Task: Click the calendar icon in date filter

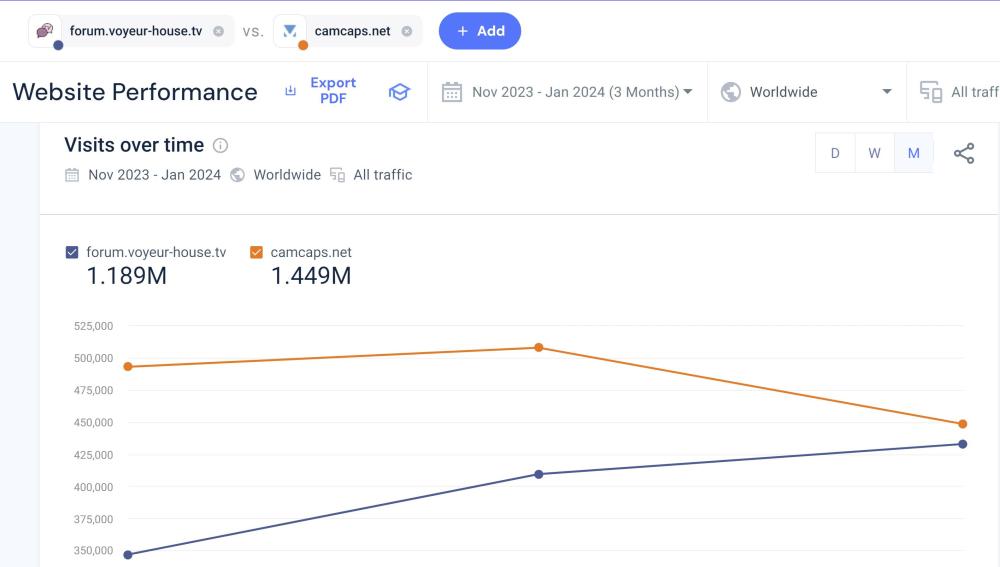Action: point(452,92)
